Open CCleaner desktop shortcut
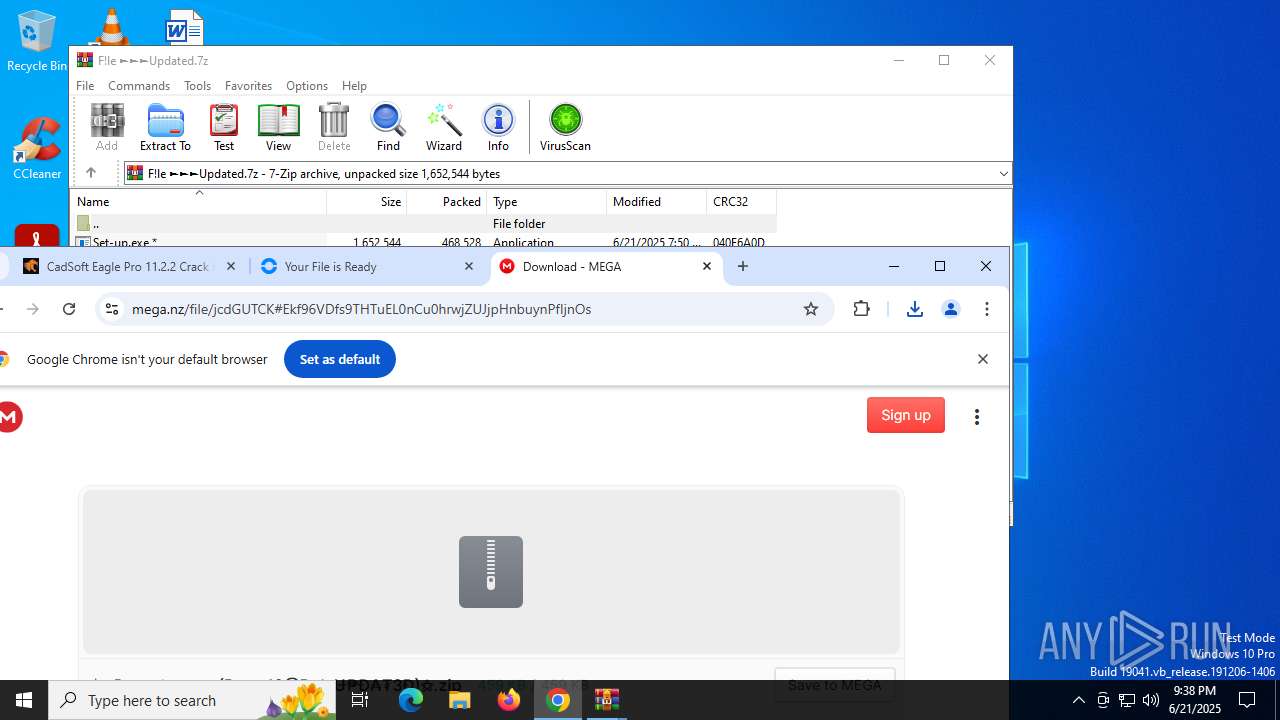Image resolution: width=1280 pixels, height=720 pixels. point(37,150)
